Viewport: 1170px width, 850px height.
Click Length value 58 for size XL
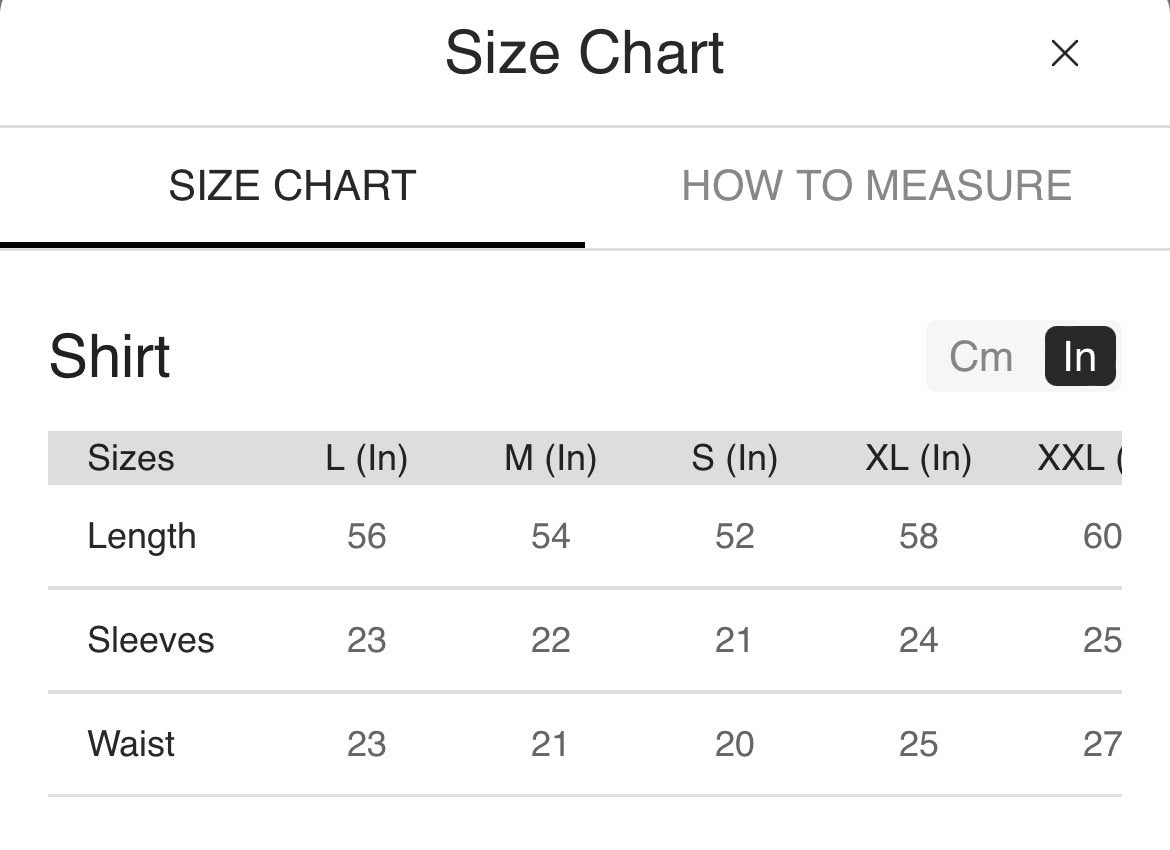point(919,537)
